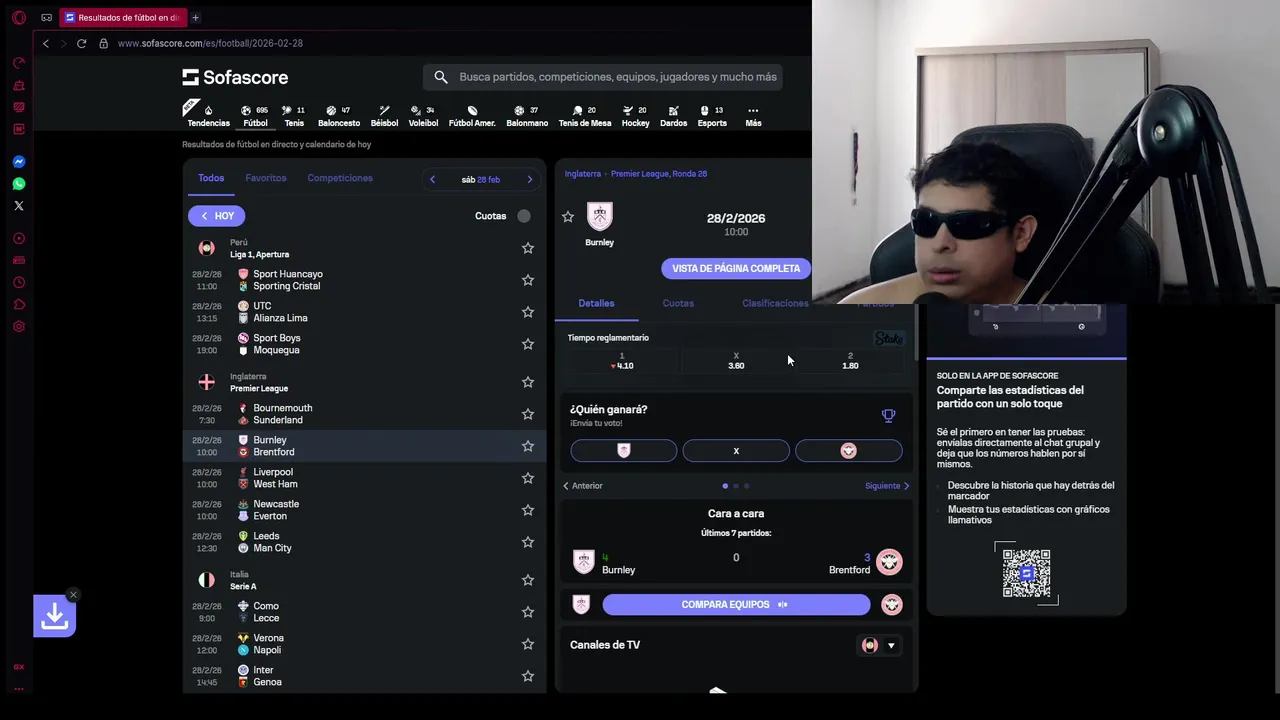
Task: Go to Siguiente card
Action: [888, 486]
